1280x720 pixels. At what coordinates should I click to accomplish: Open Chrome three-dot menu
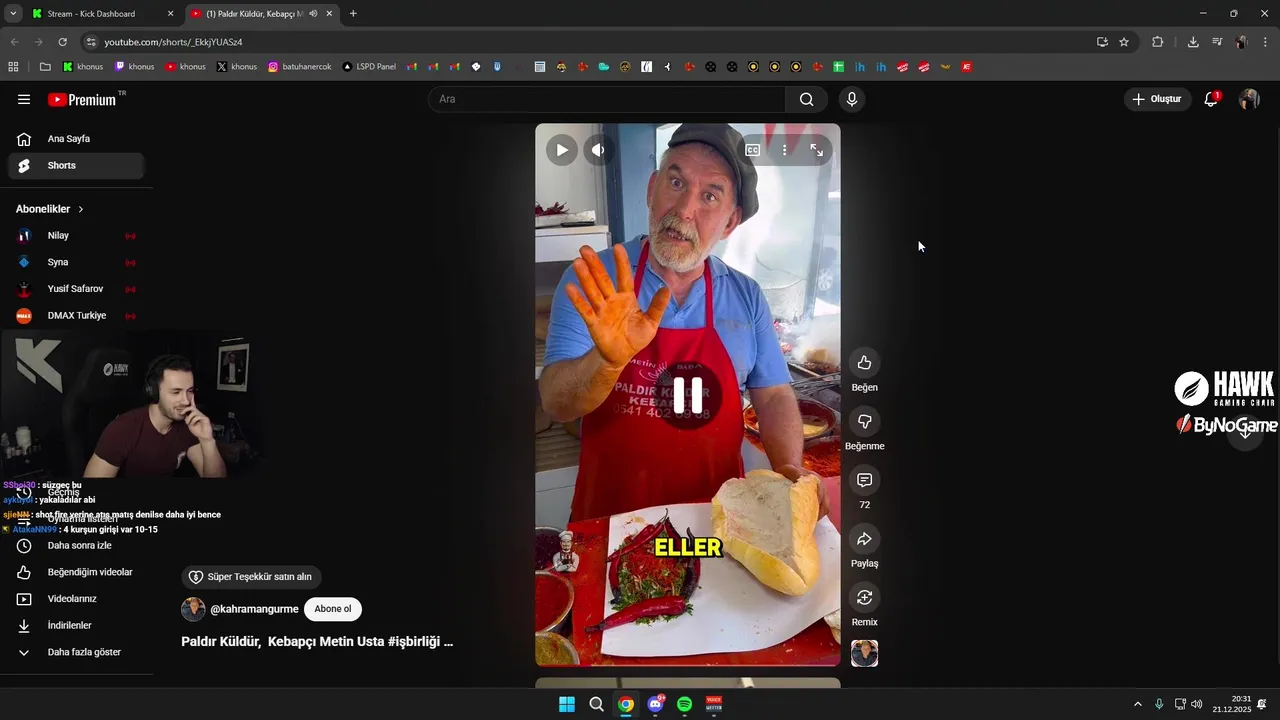coord(1265,42)
